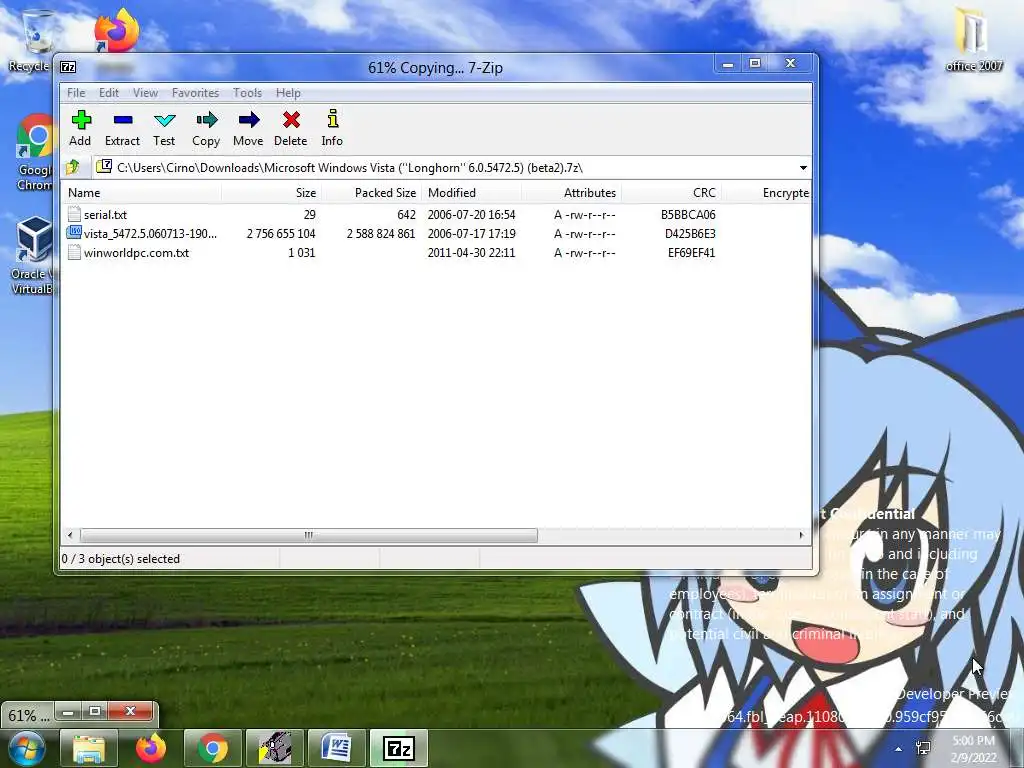Click the Add toolbar icon
Image resolution: width=1024 pixels, height=768 pixels.
click(81, 120)
